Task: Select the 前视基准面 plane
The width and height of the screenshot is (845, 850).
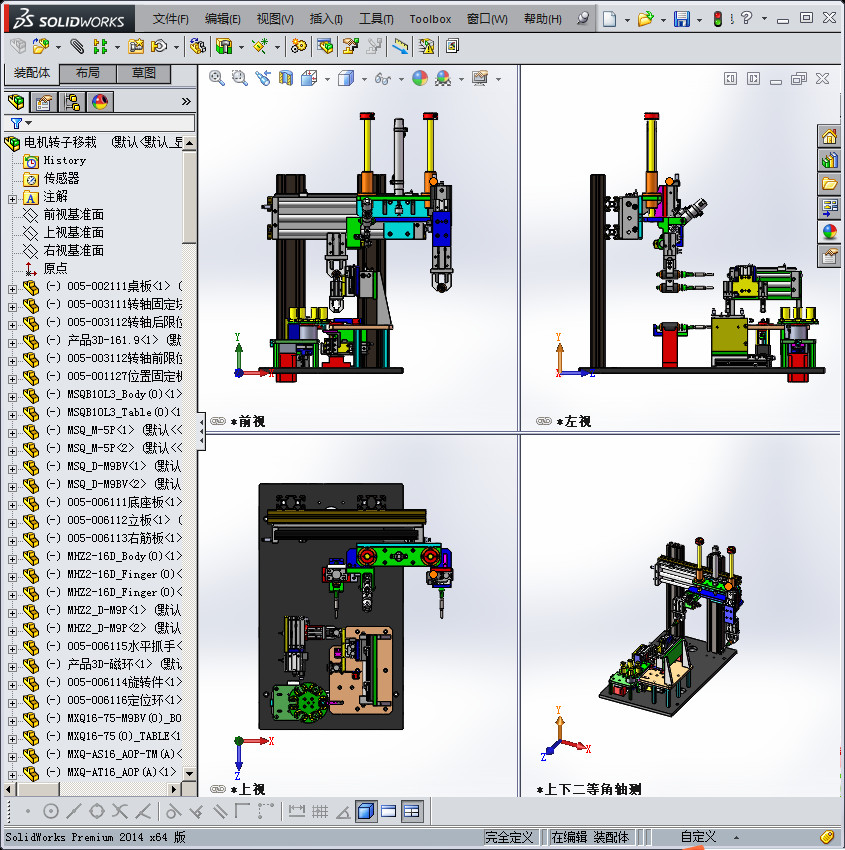Action: pyautogui.click(x=74, y=215)
